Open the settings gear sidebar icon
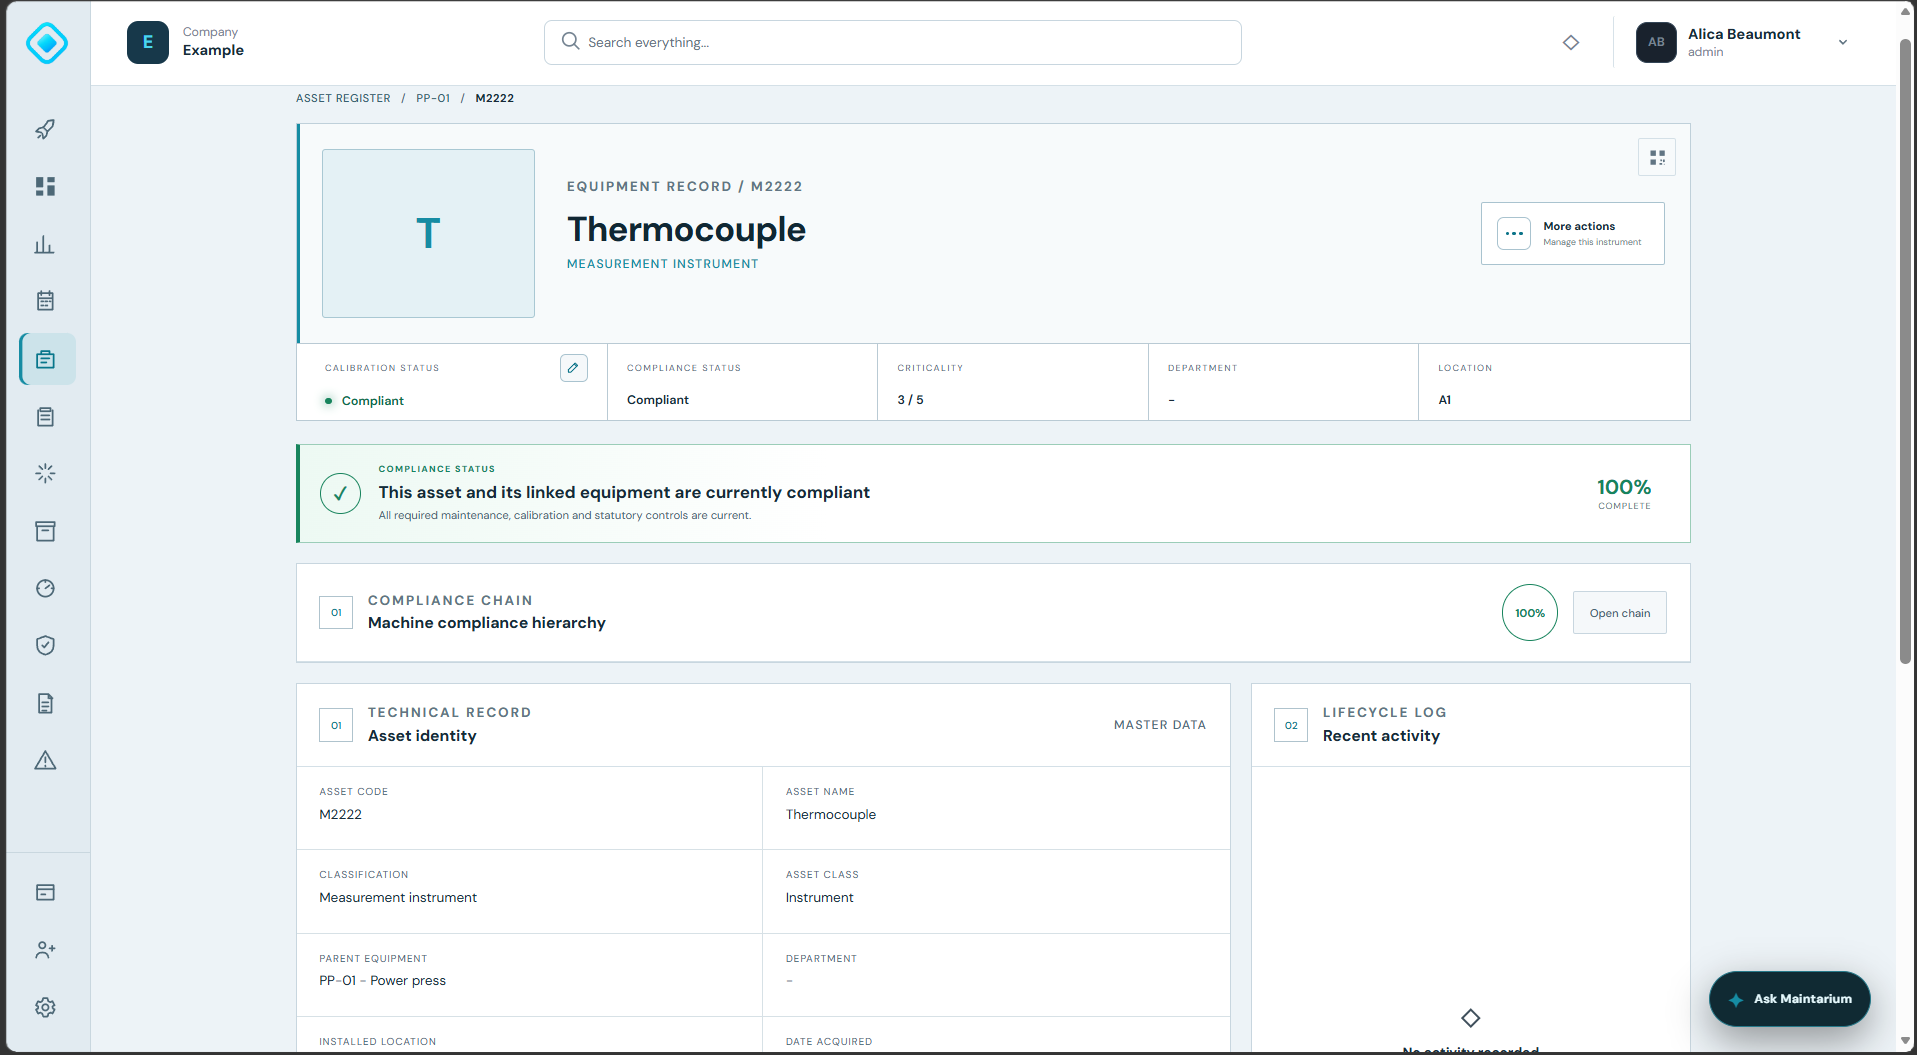 45,1007
